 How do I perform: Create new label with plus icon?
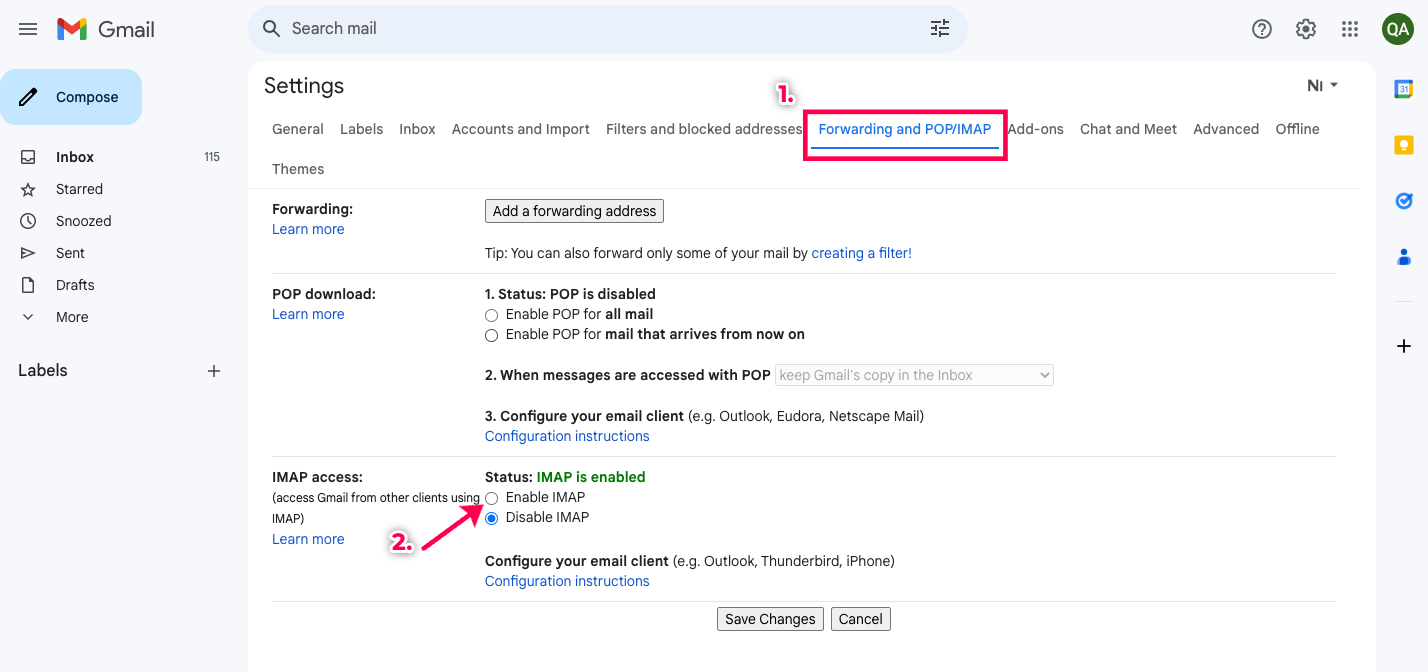click(x=213, y=371)
